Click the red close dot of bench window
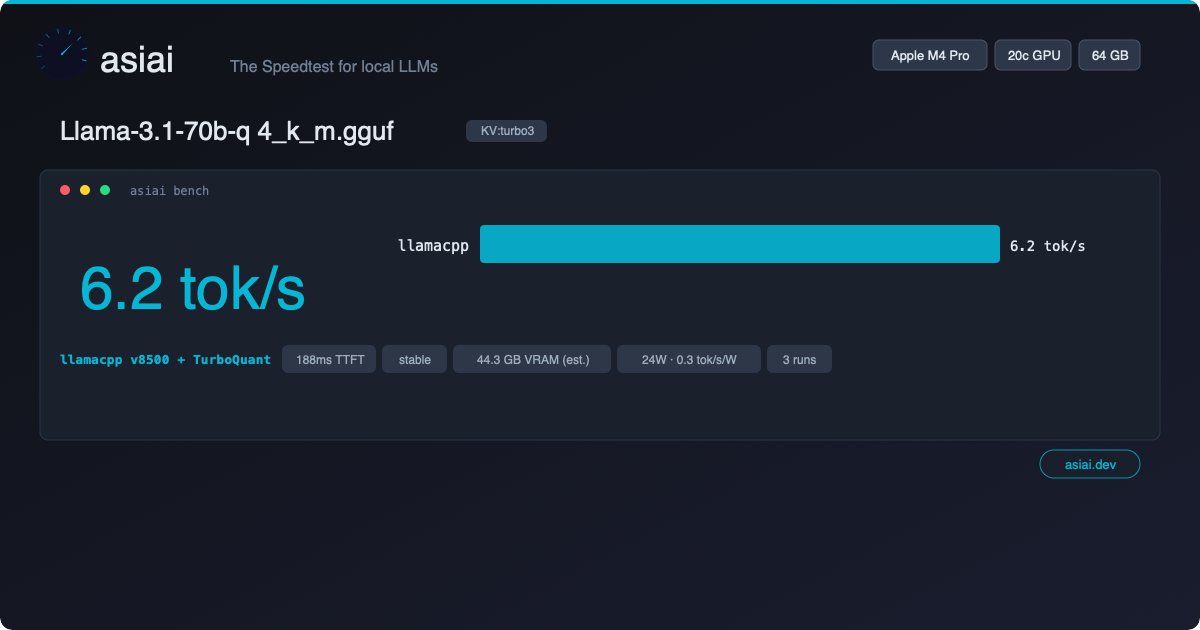 pos(65,190)
